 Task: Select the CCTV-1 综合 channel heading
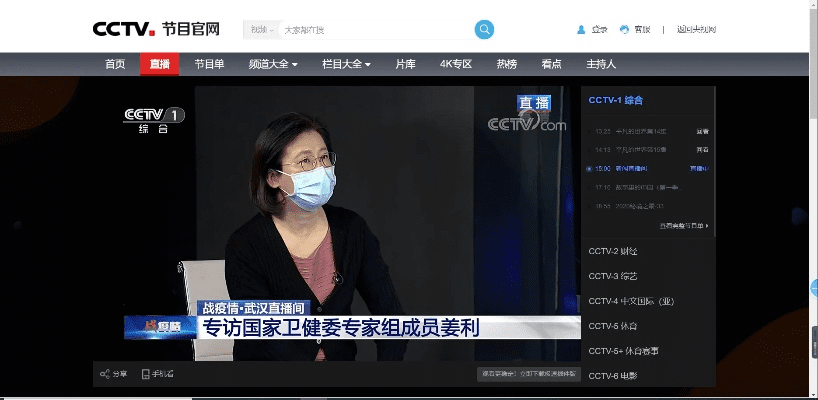[616, 100]
